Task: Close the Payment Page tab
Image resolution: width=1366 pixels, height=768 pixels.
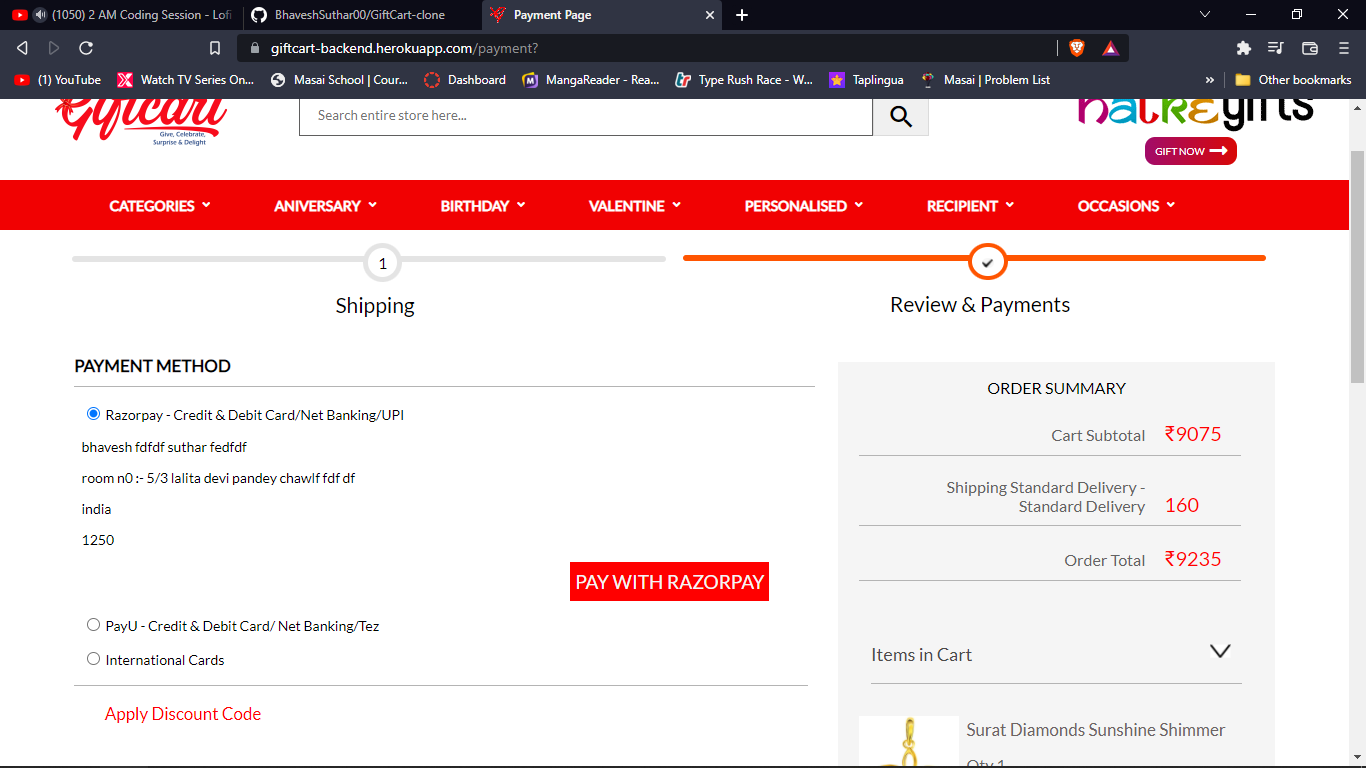Action: pyautogui.click(x=711, y=15)
